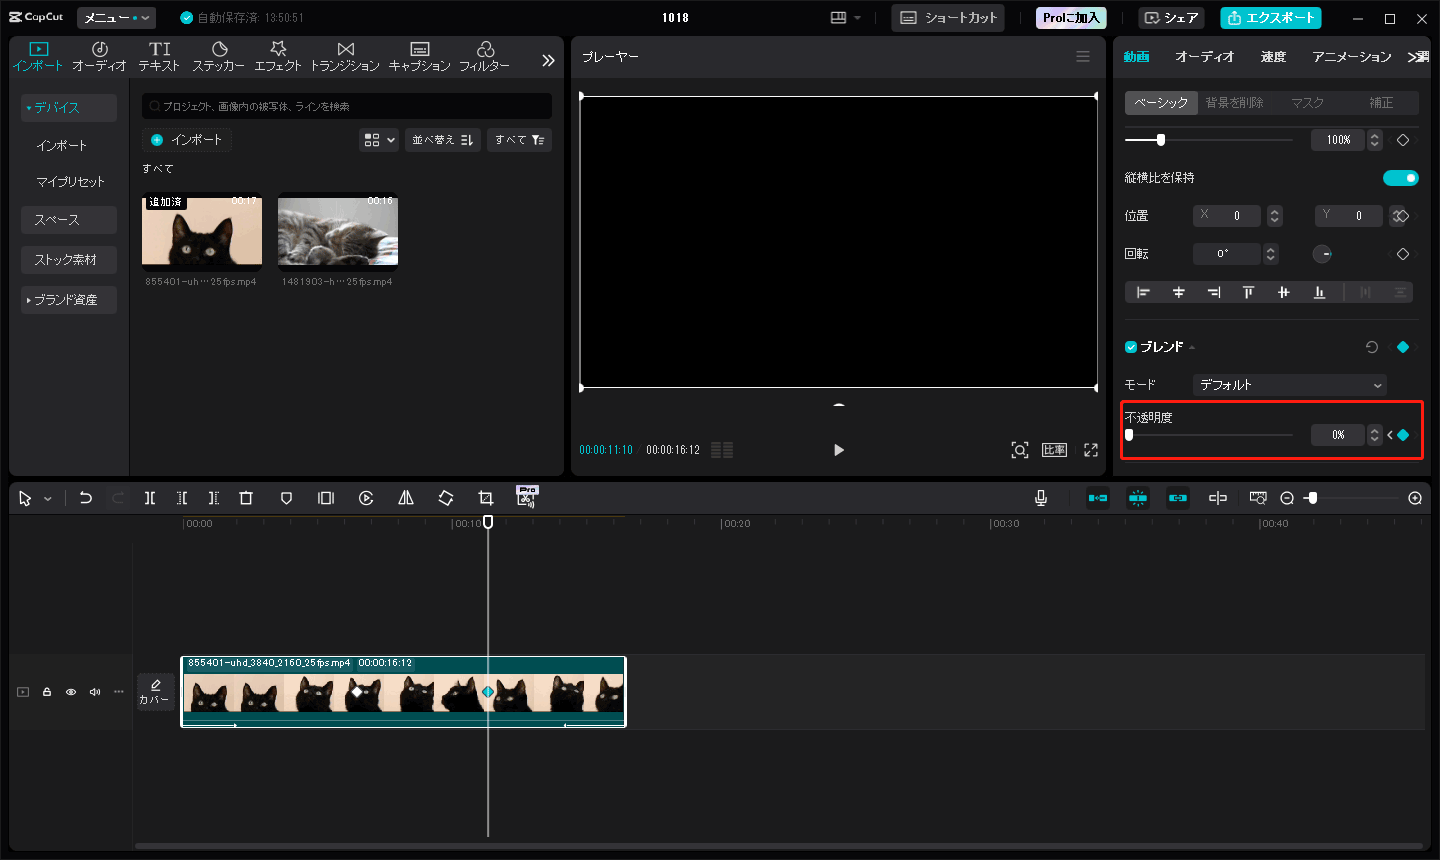Play the preview in the player
1440x860 pixels.
click(839, 450)
